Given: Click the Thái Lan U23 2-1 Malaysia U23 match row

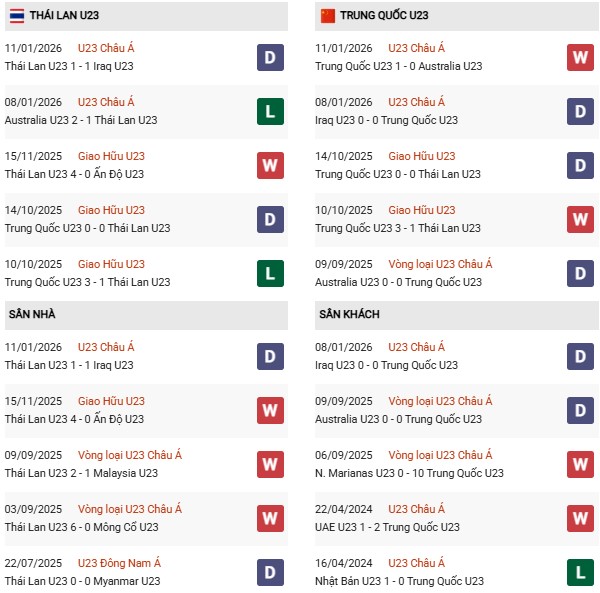Looking at the screenshot, I should click(x=82, y=473).
